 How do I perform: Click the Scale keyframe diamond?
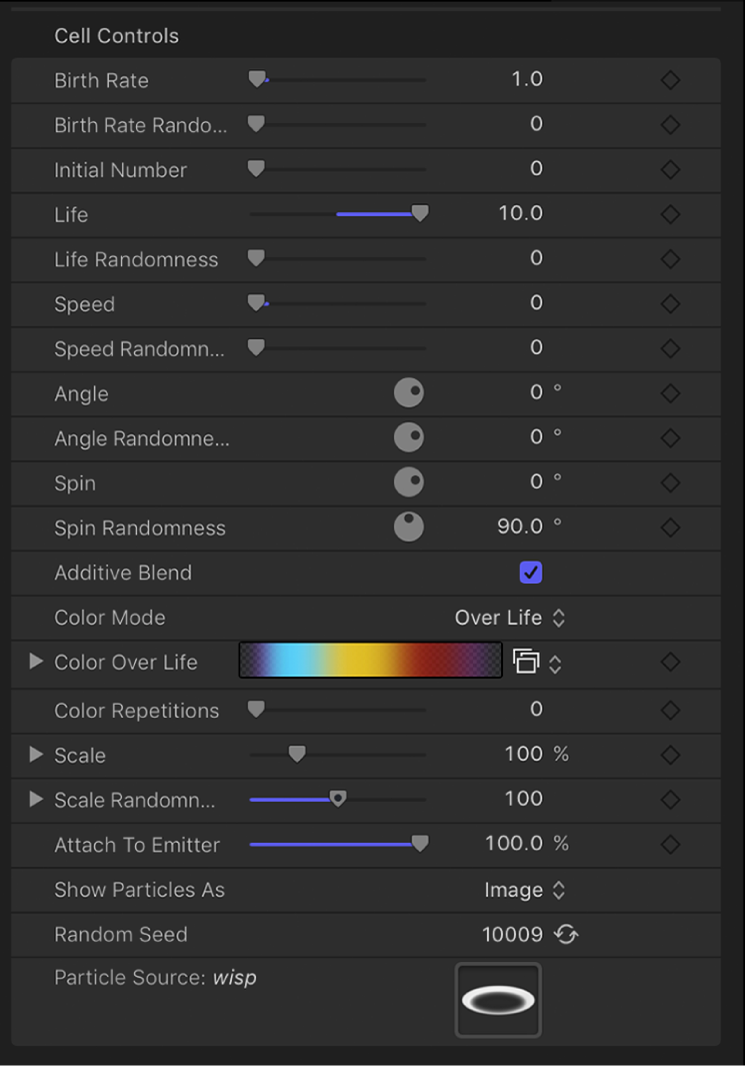click(x=670, y=755)
